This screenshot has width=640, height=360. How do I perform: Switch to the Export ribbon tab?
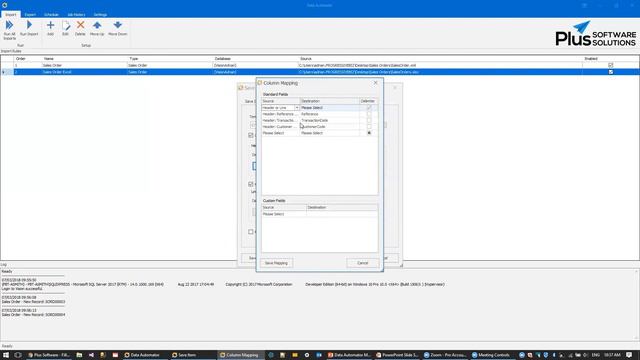[30, 15]
